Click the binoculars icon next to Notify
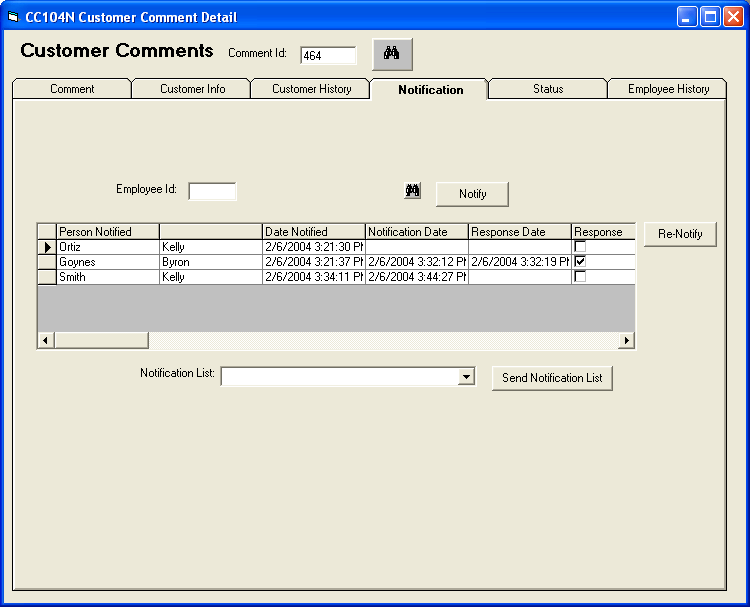750x607 pixels. click(413, 191)
